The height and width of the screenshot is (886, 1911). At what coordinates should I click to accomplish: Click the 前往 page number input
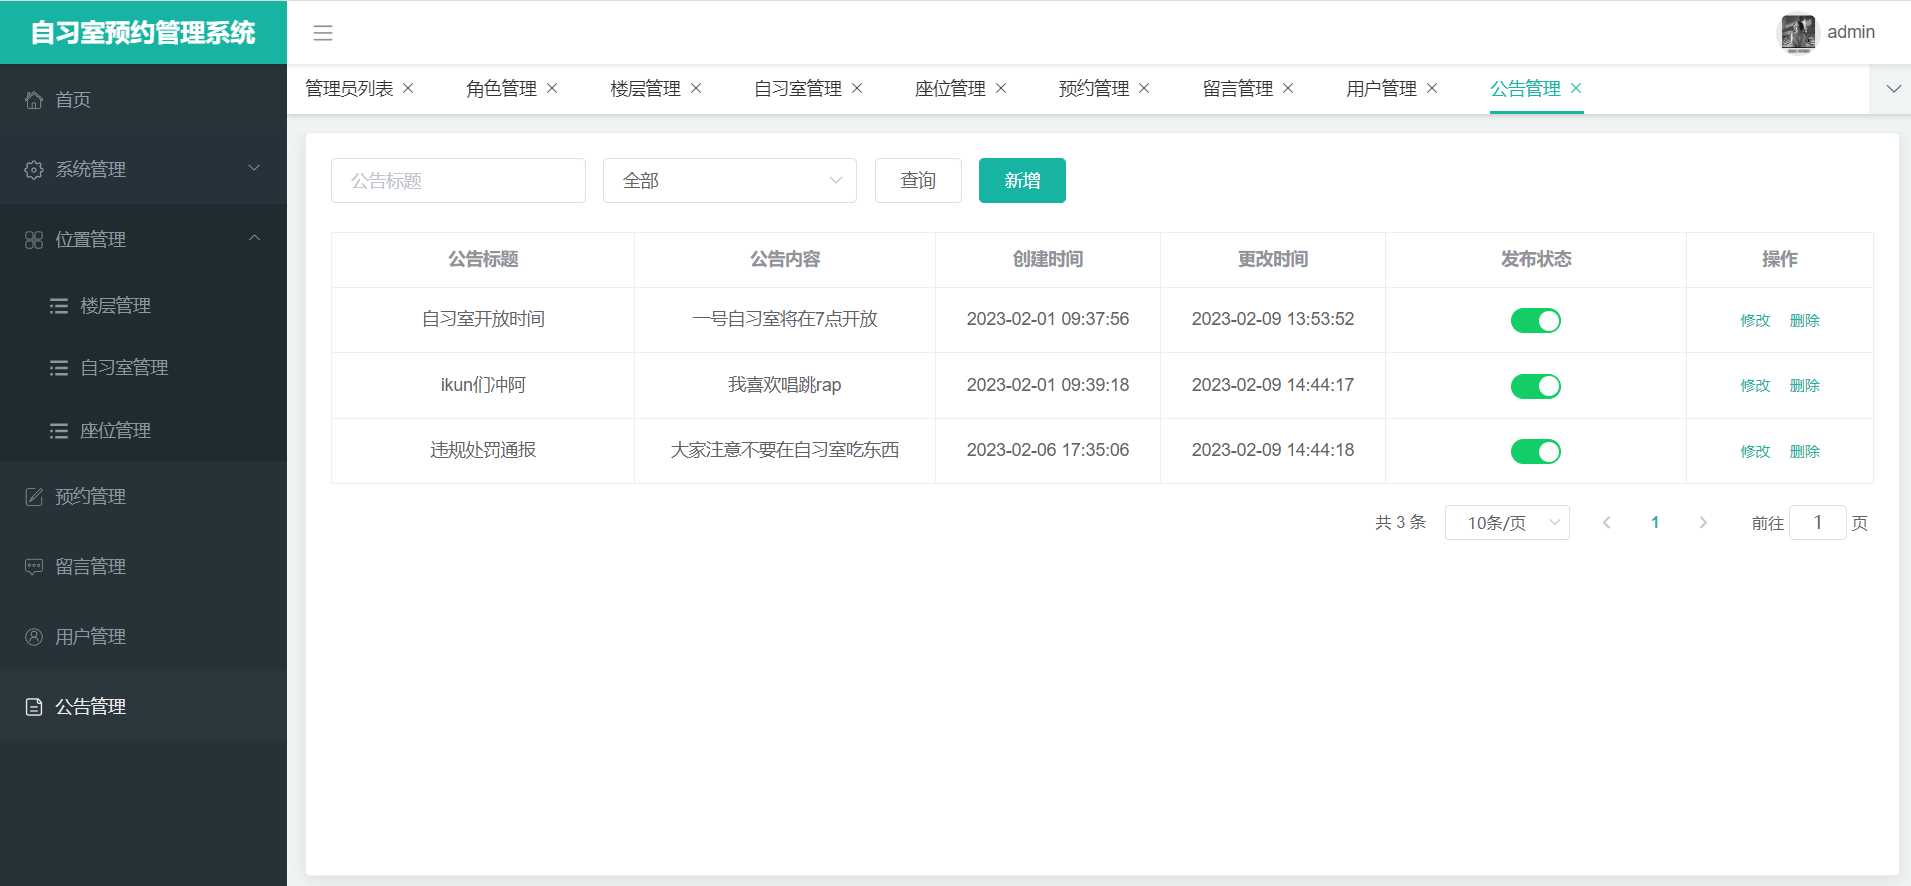click(1817, 523)
